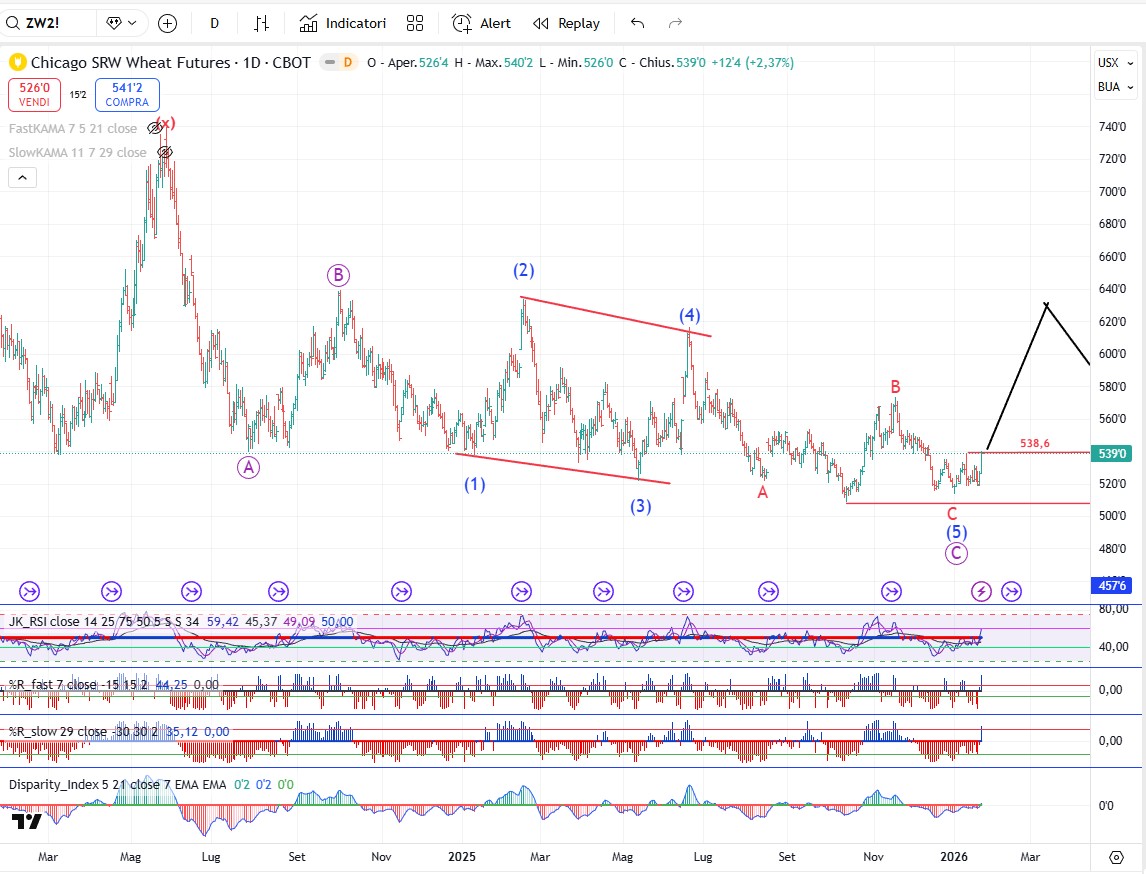The width and height of the screenshot is (1146, 874).
Task: Toggle visibility of FastKAMA indicator
Action: tap(155, 128)
